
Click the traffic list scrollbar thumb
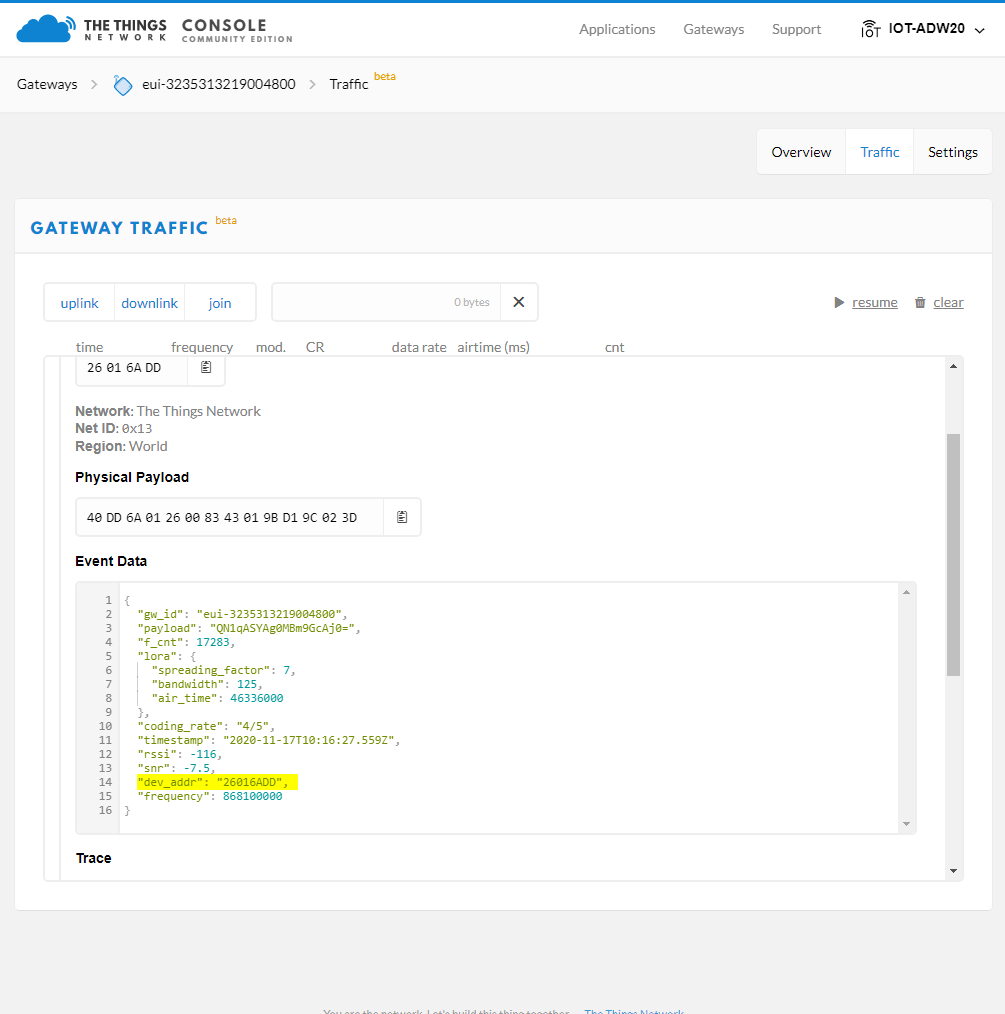(953, 554)
